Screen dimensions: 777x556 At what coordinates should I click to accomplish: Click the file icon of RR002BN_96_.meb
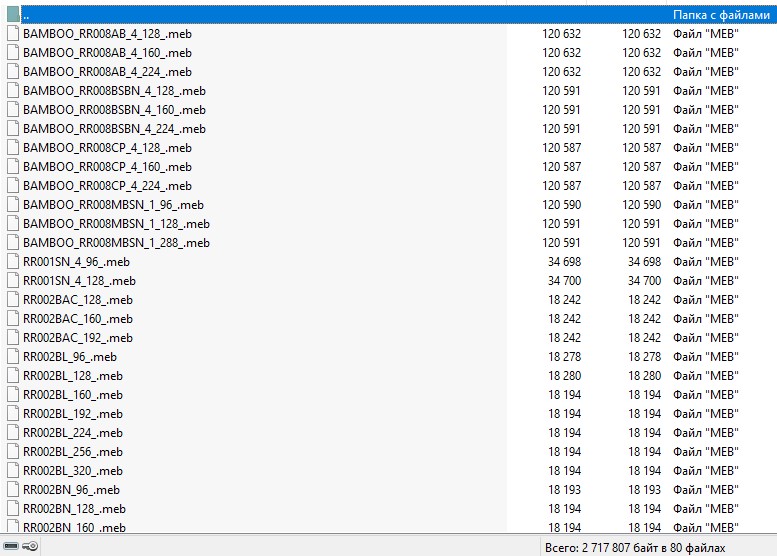click(x=13, y=490)
